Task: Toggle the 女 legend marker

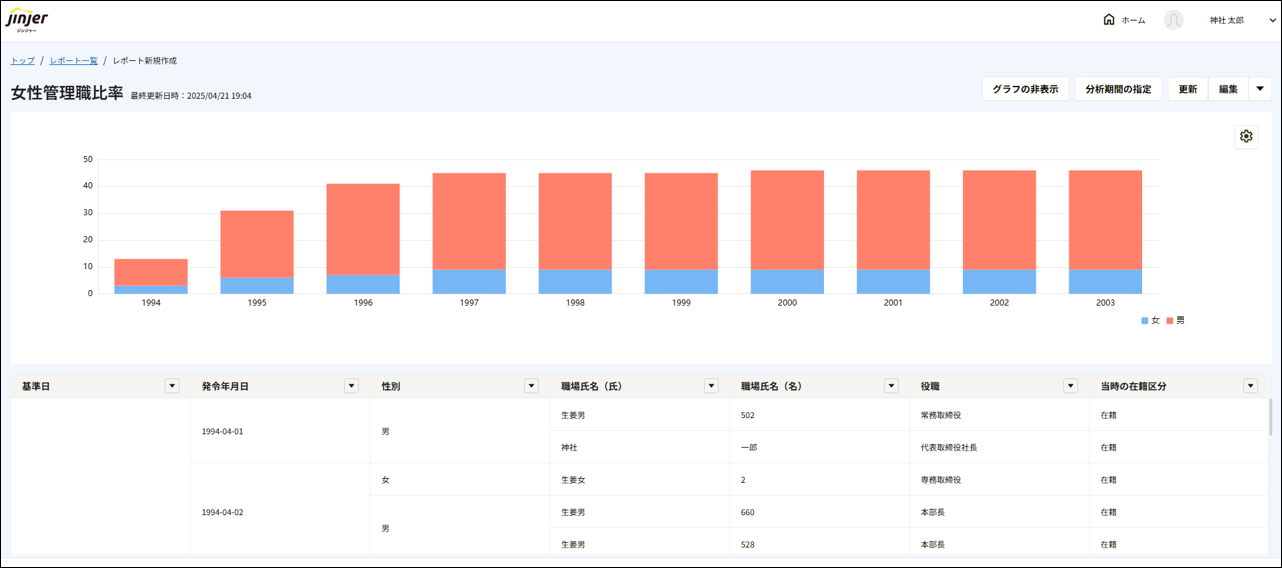Action: (x=1145, y=321)
